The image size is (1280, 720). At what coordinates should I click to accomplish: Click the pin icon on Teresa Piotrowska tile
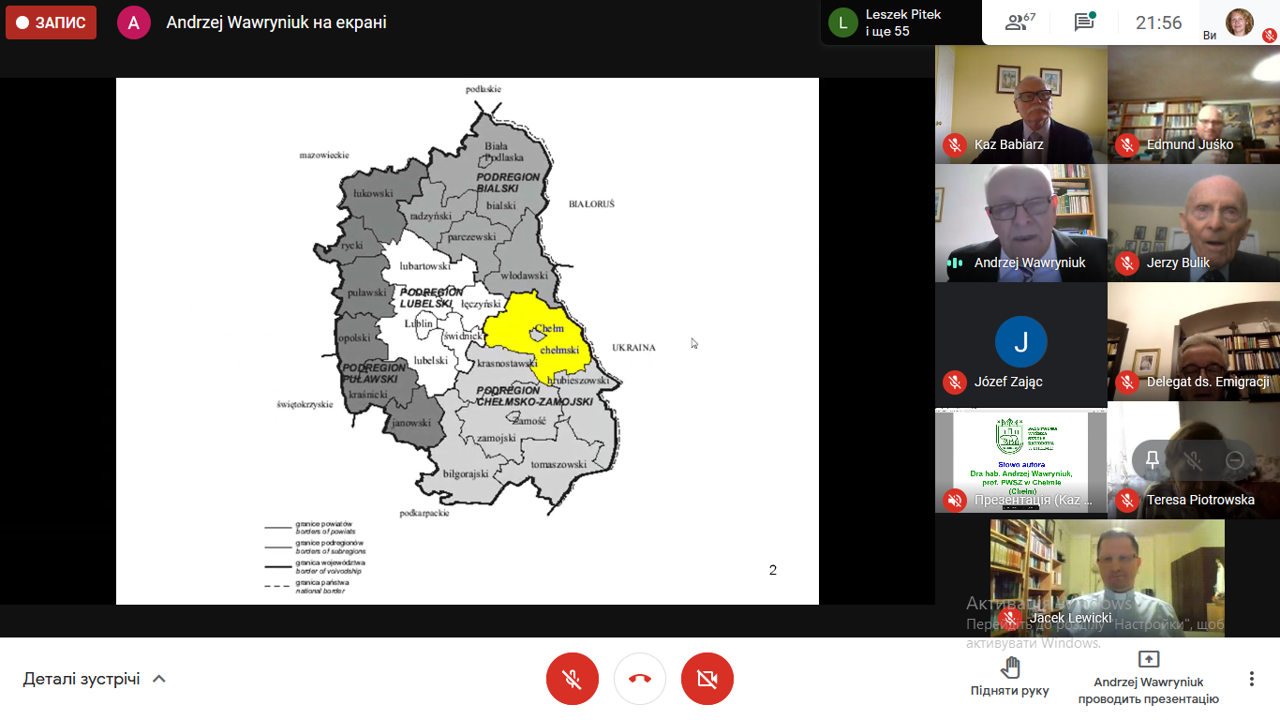[1152, 460]
